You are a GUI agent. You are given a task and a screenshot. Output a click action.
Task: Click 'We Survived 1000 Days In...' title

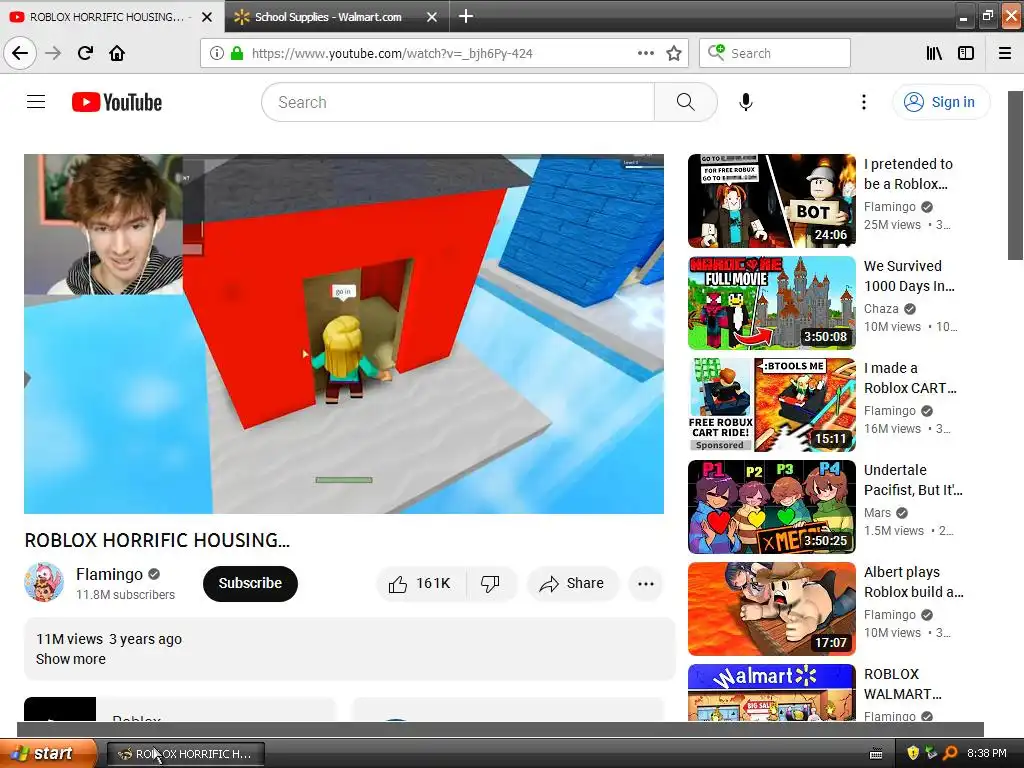tap(909, 276)
